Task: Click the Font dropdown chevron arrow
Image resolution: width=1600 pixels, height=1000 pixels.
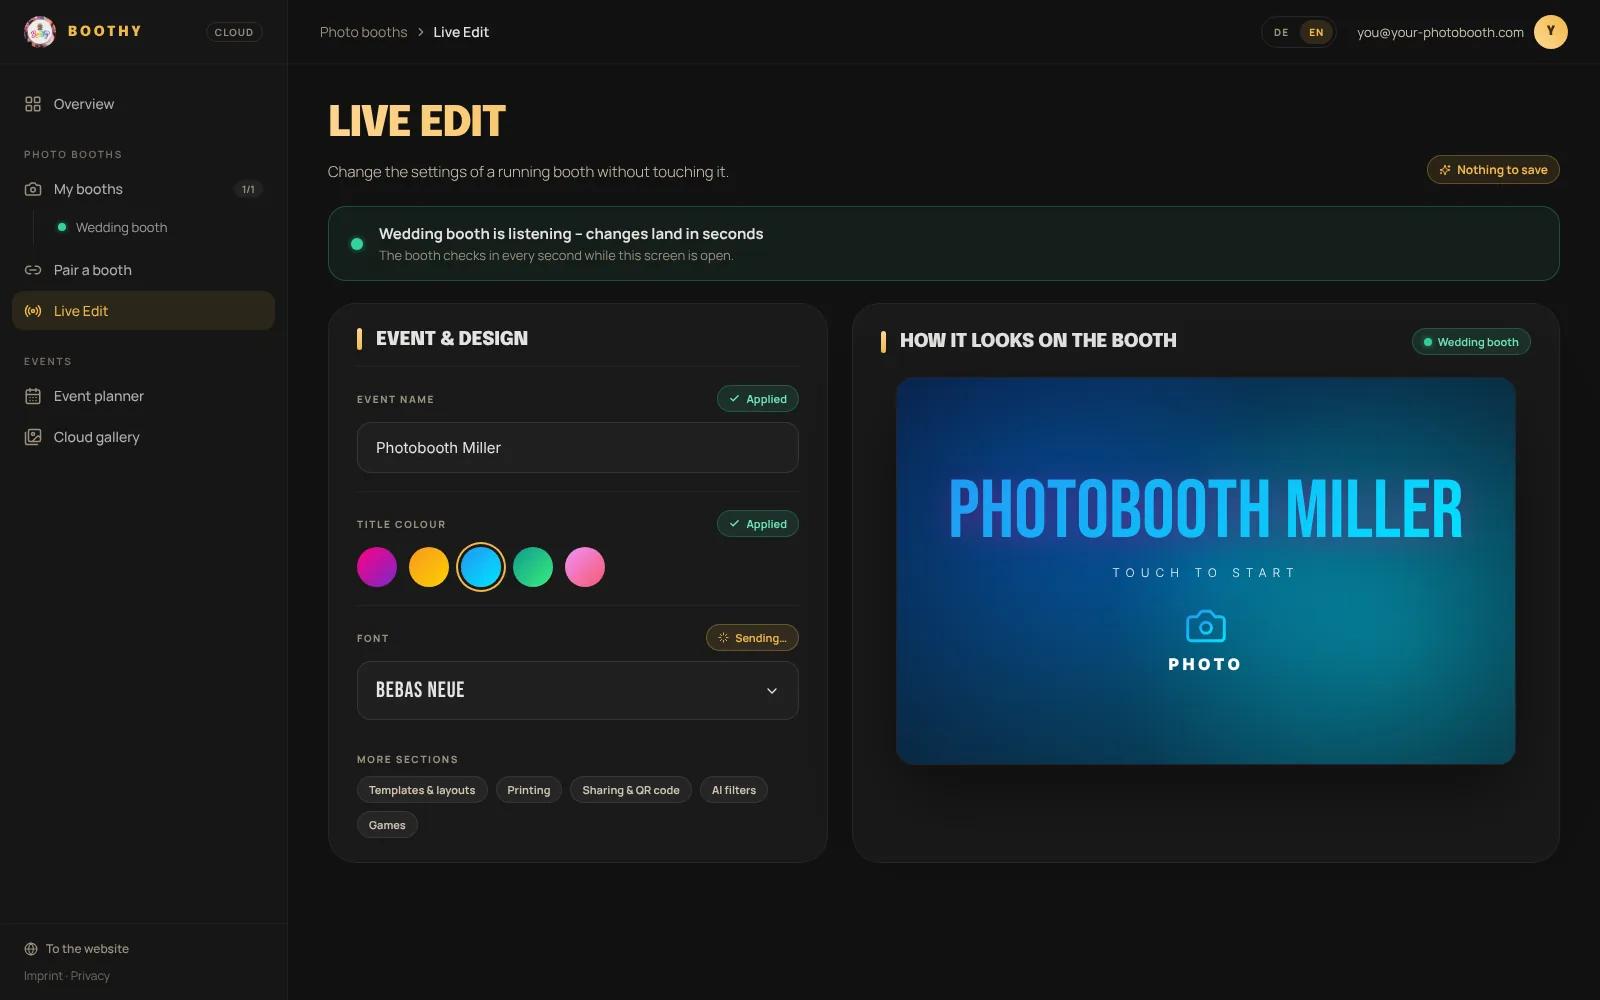Action: pyautogui.click(x=772, y=691)
